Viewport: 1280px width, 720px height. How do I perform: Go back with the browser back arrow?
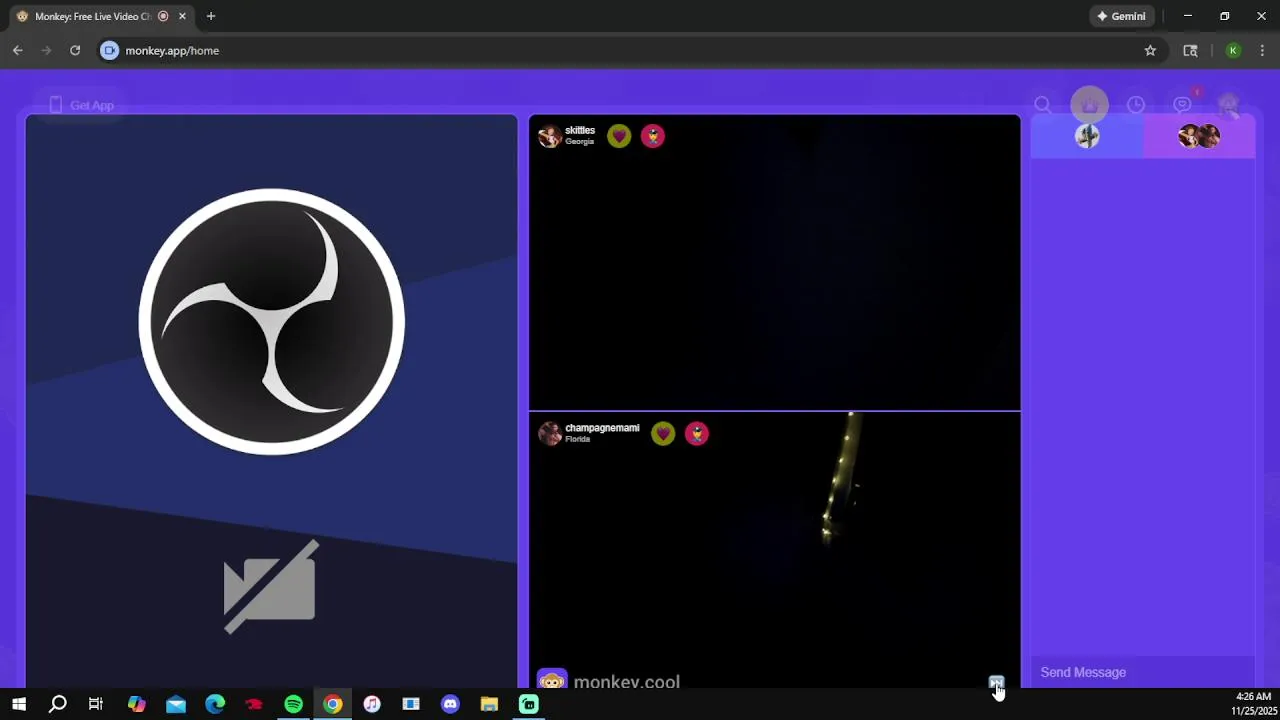[x=18, y=50]
